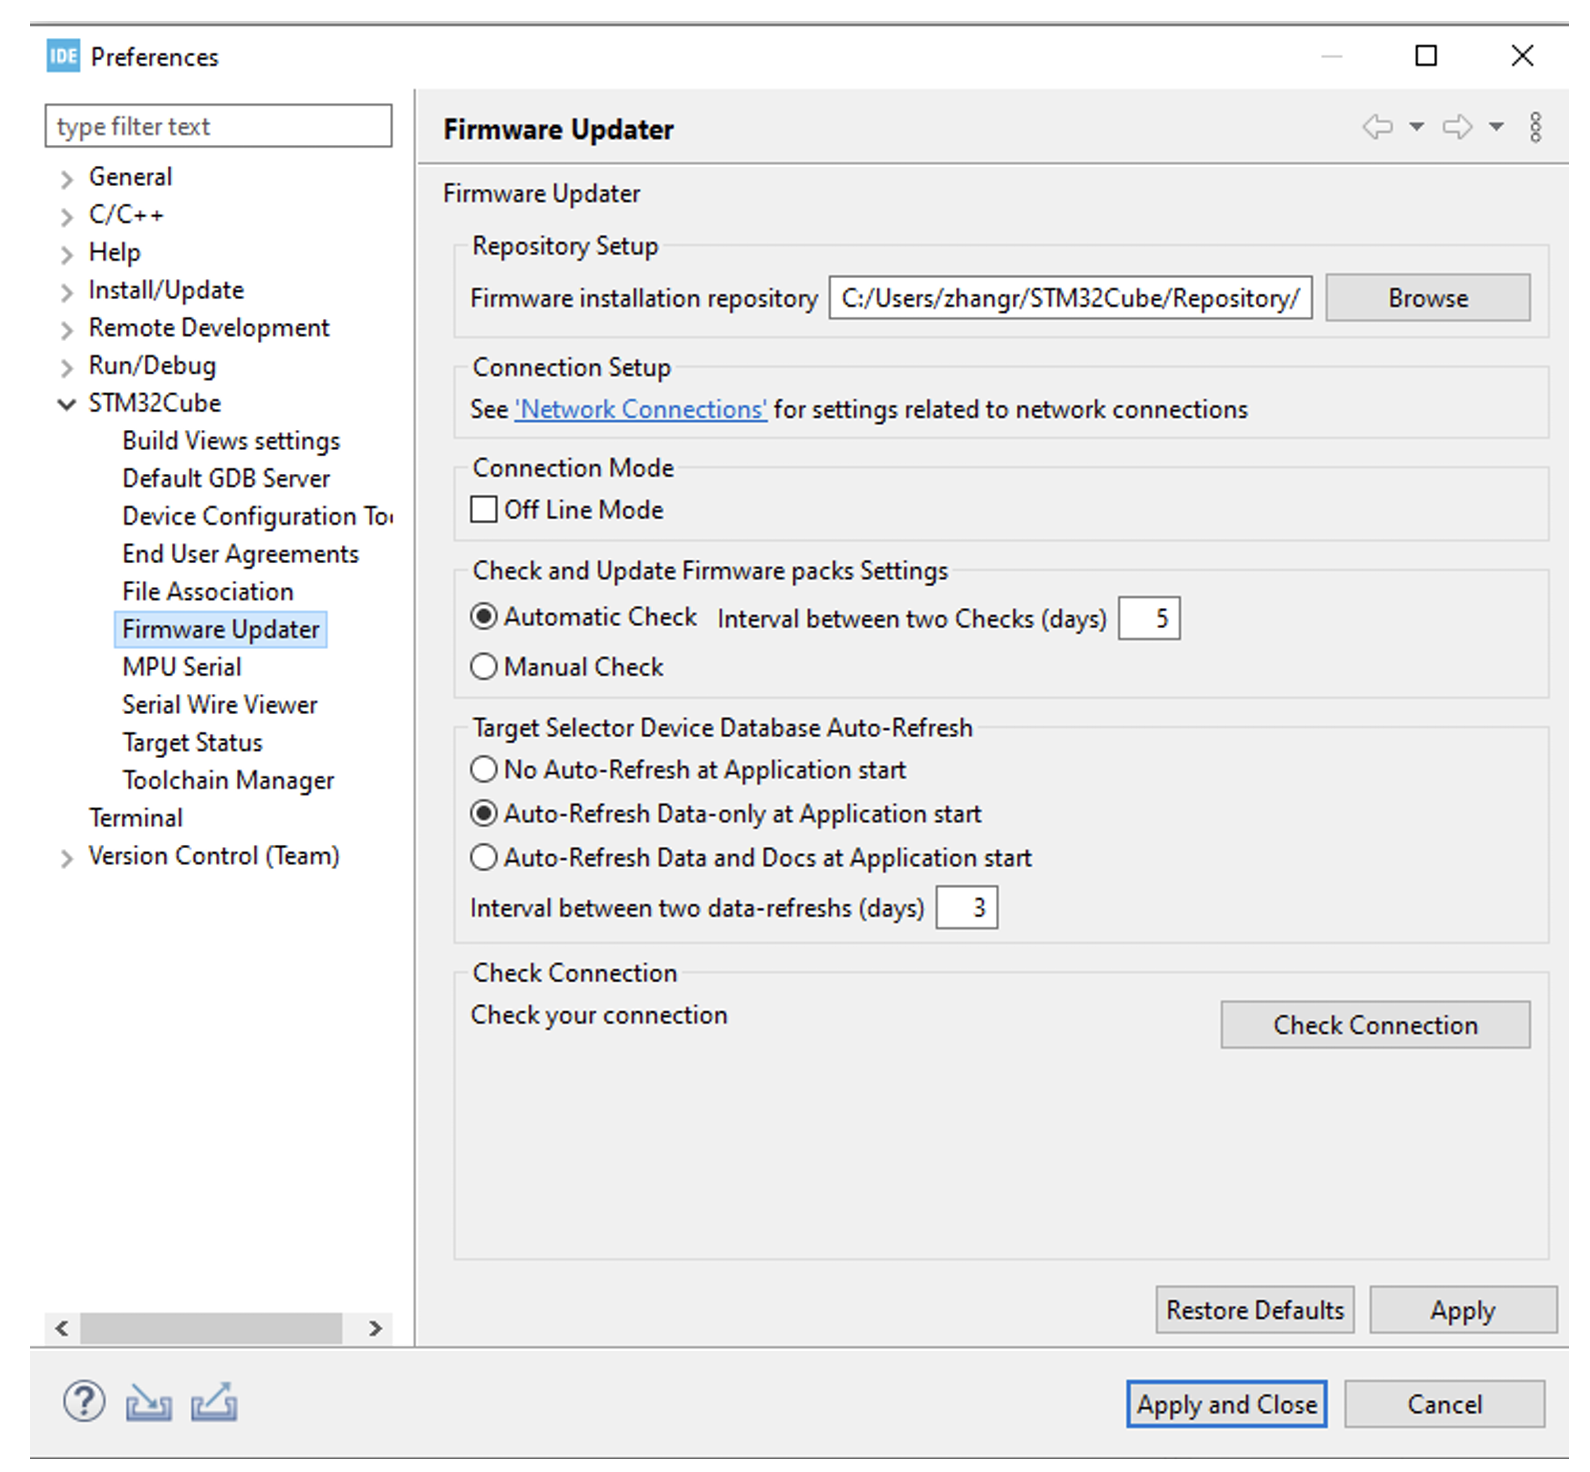Open the forward history dropdown arrow
Screen dimensions: 1590x1472
(x=1496, y=127)
